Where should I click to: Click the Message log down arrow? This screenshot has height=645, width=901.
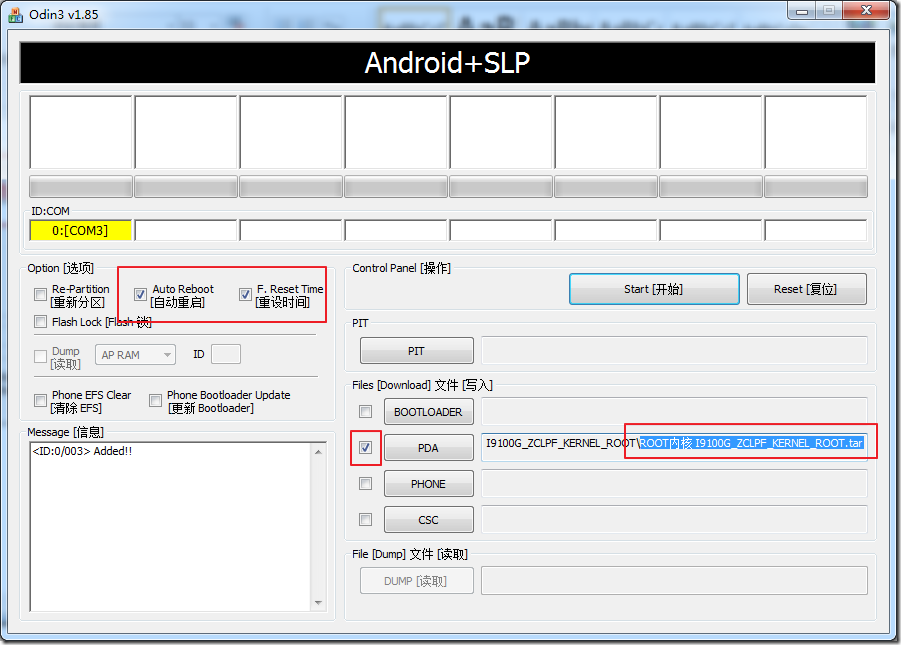tap(318, 602)
